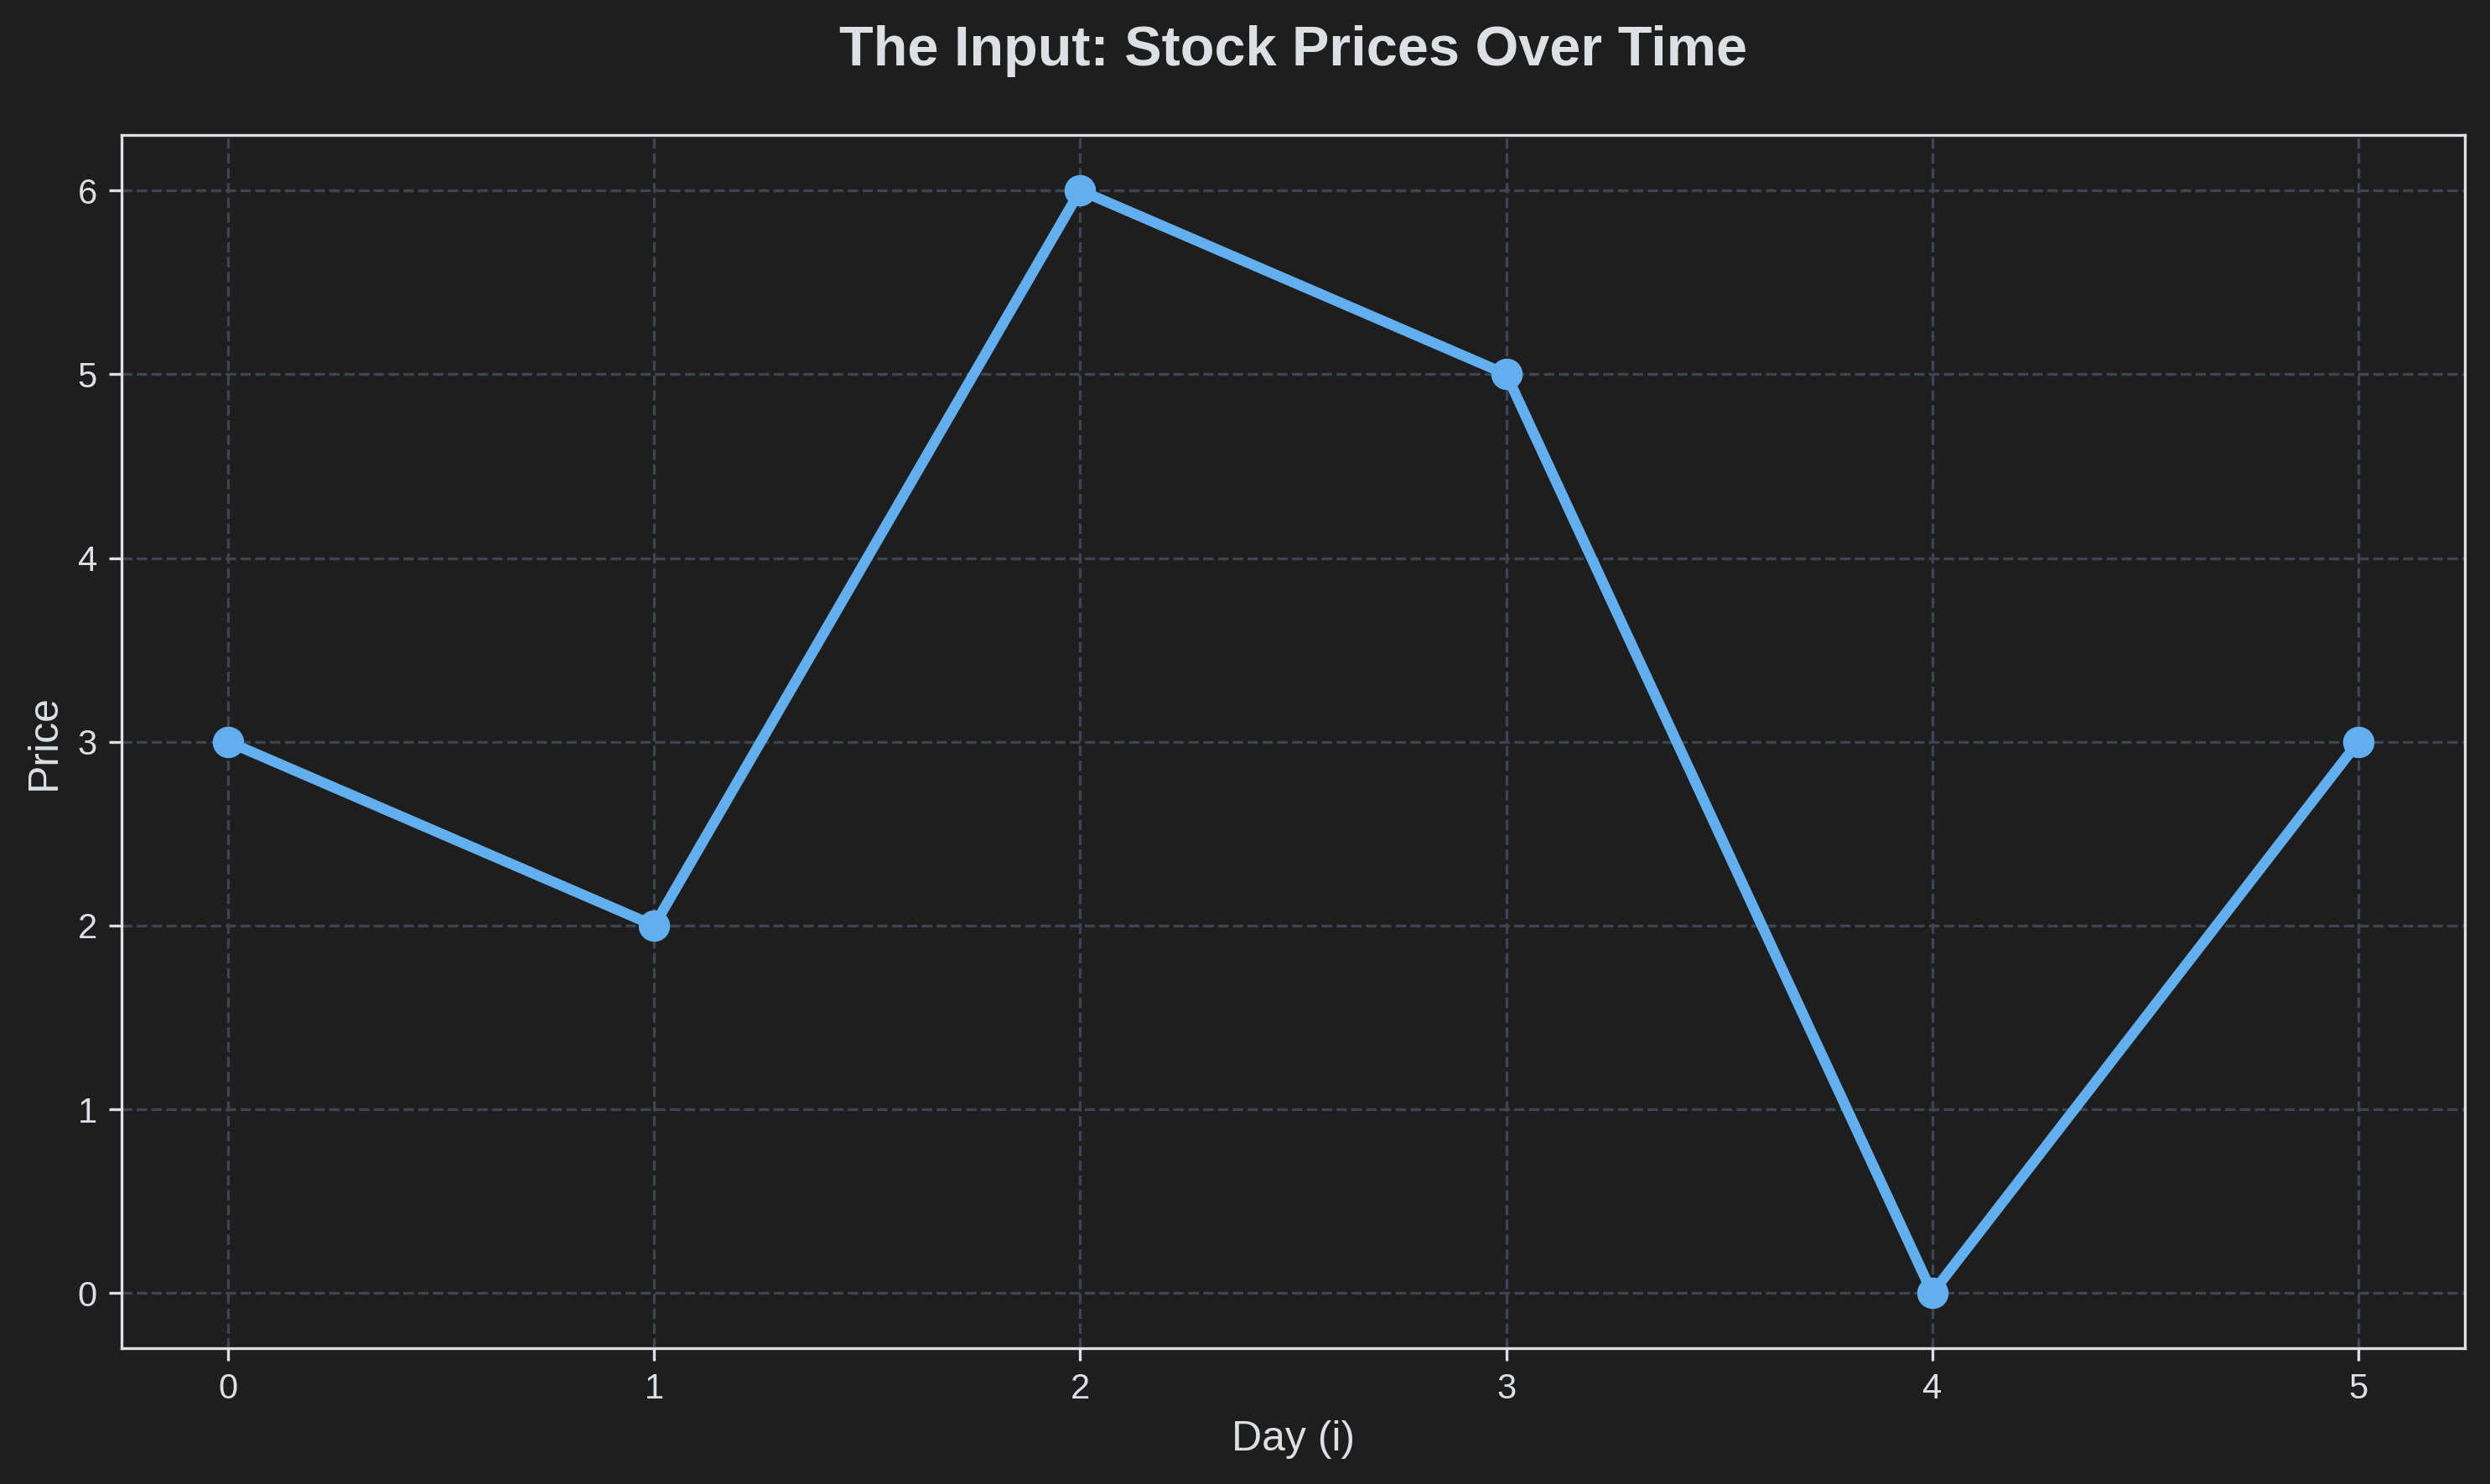Click the x-axis tick label 2
The image size is (2490, 1484).
click(1080, 1388)
